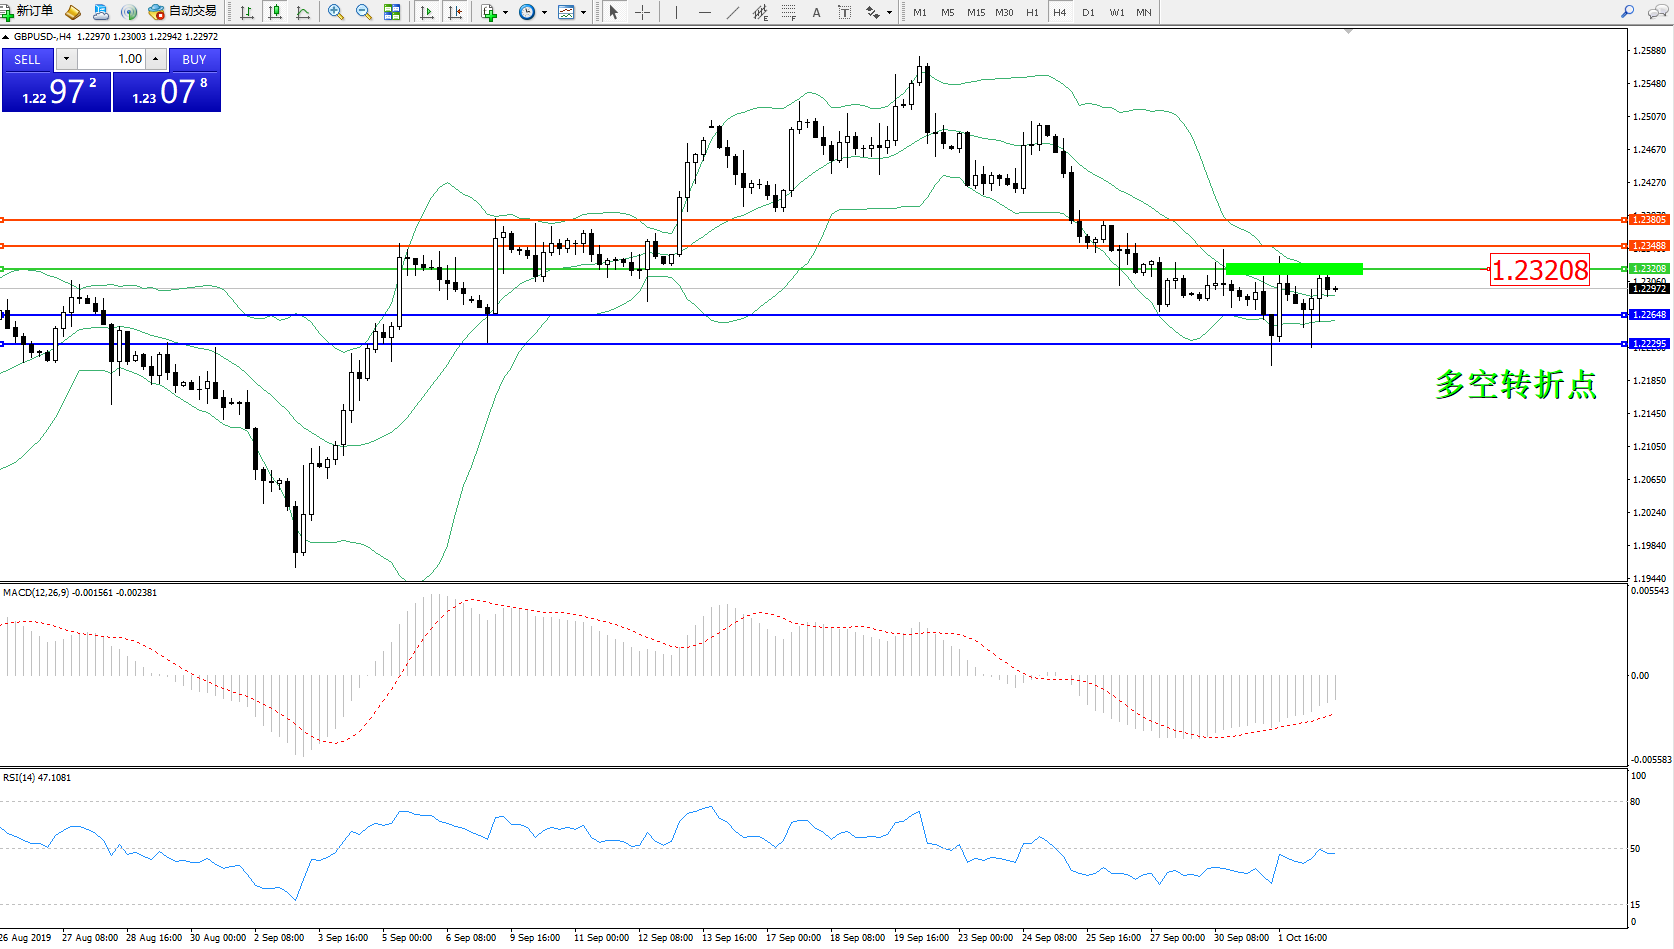Collapse the one-click trading panel triangle

pyautogui.click(x=6, y=37)
